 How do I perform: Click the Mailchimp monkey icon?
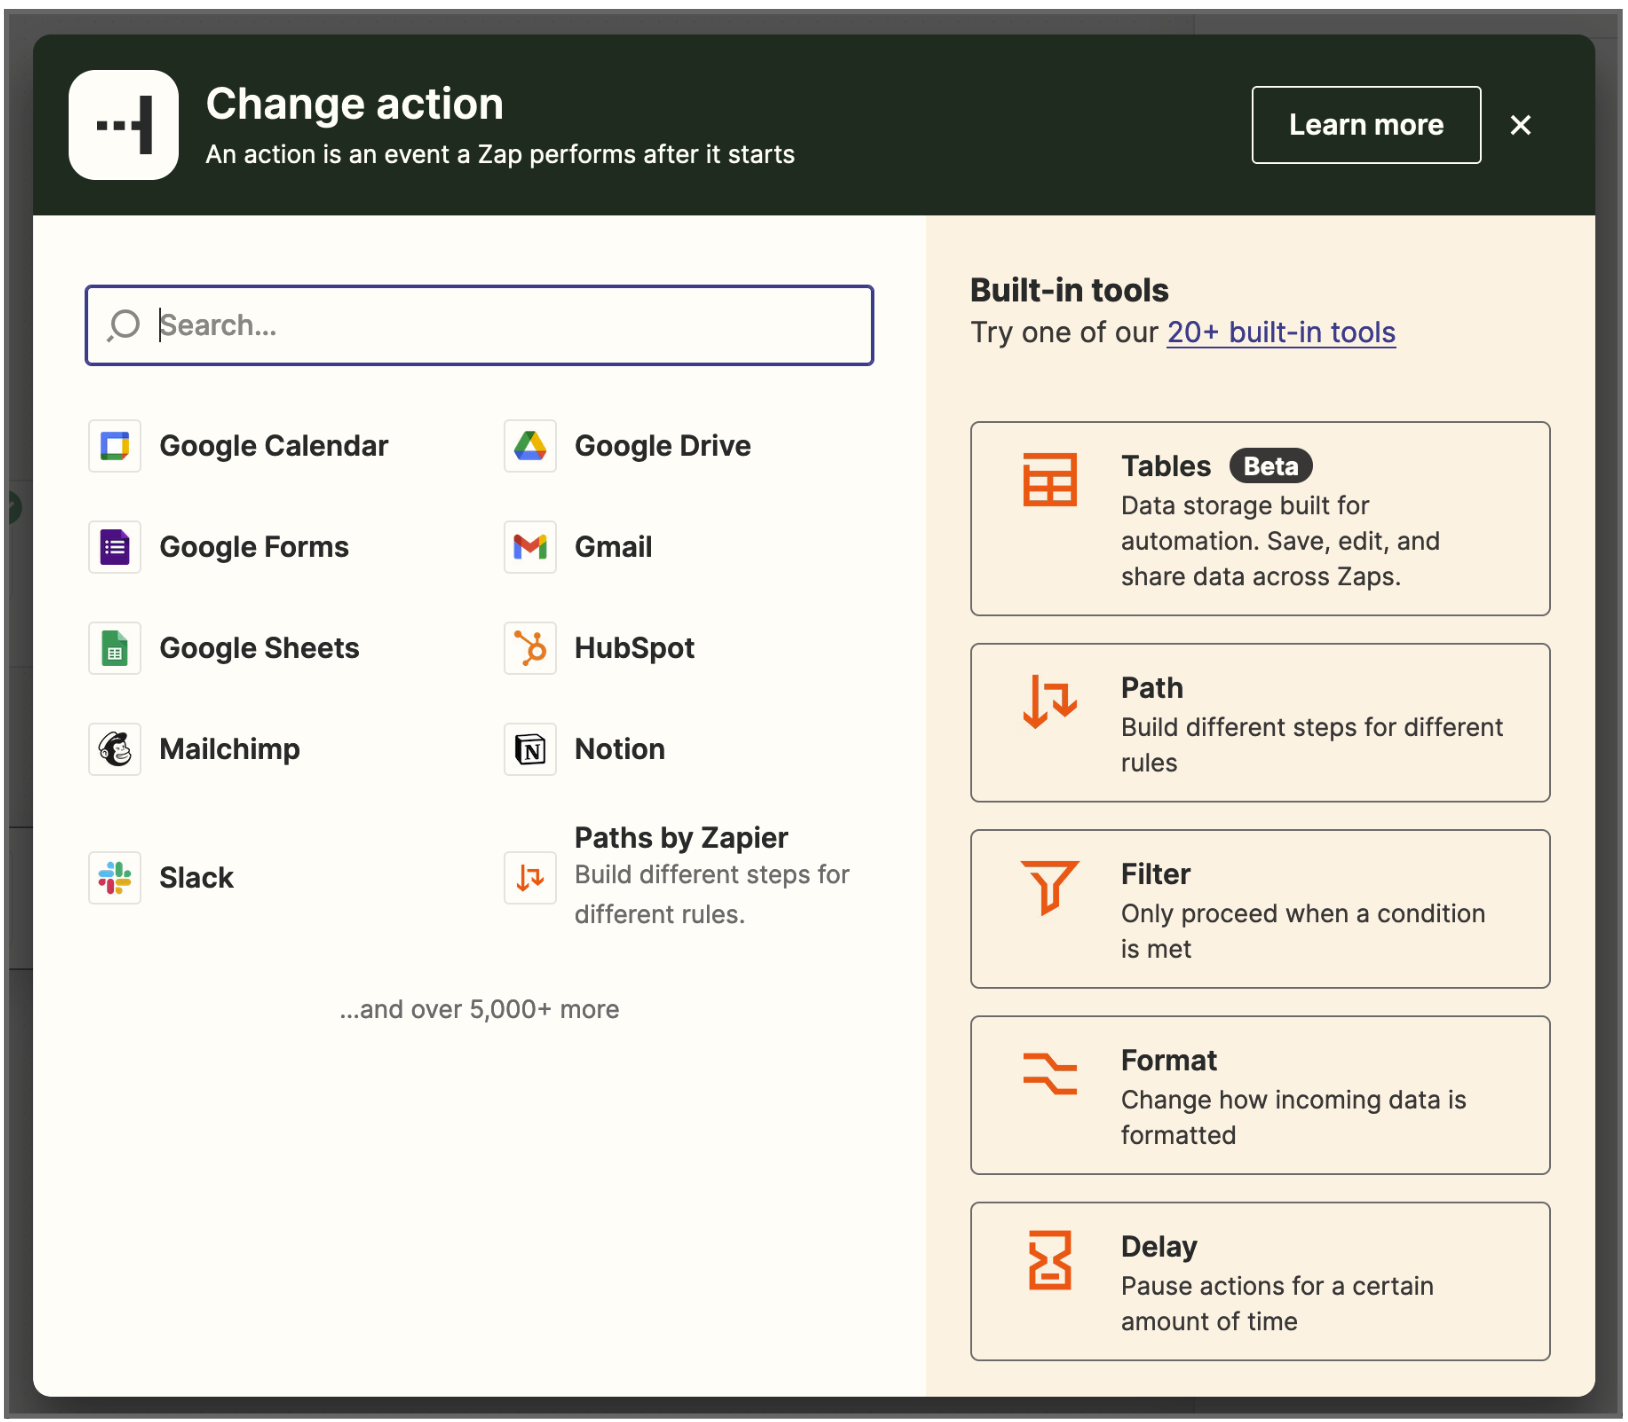tap(115, 749)
